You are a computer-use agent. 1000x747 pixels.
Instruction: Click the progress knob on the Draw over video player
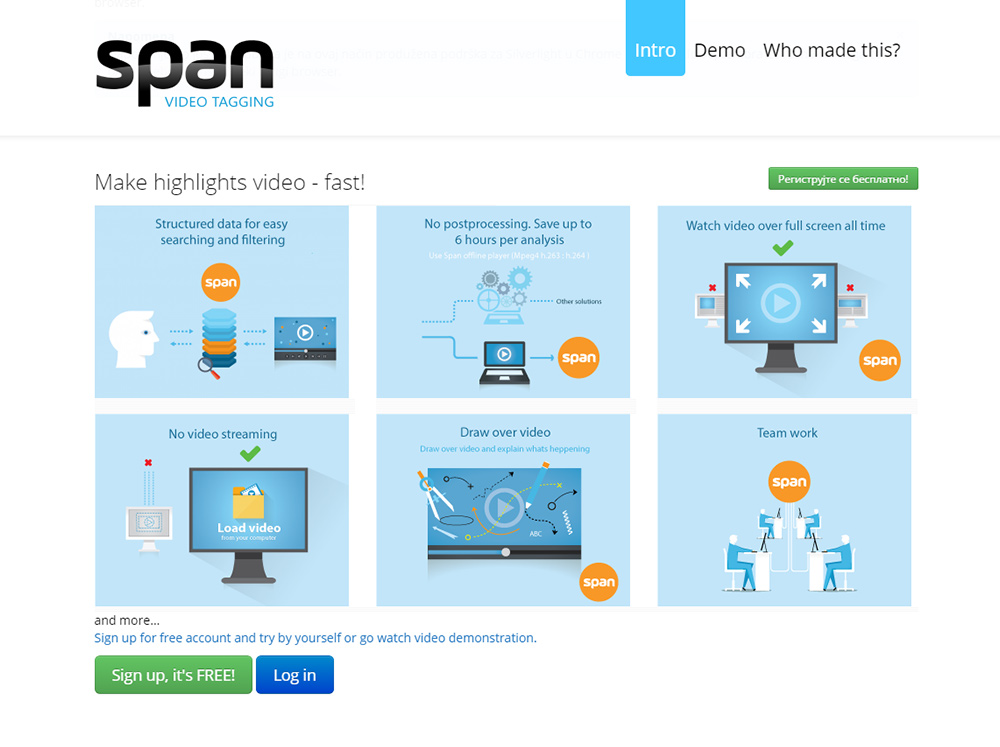pos(506,552)
